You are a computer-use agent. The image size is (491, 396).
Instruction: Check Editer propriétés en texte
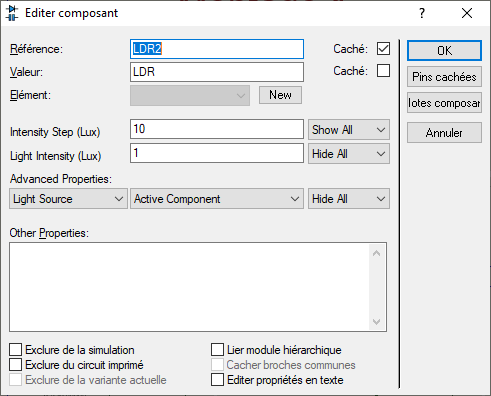[217, 380]
